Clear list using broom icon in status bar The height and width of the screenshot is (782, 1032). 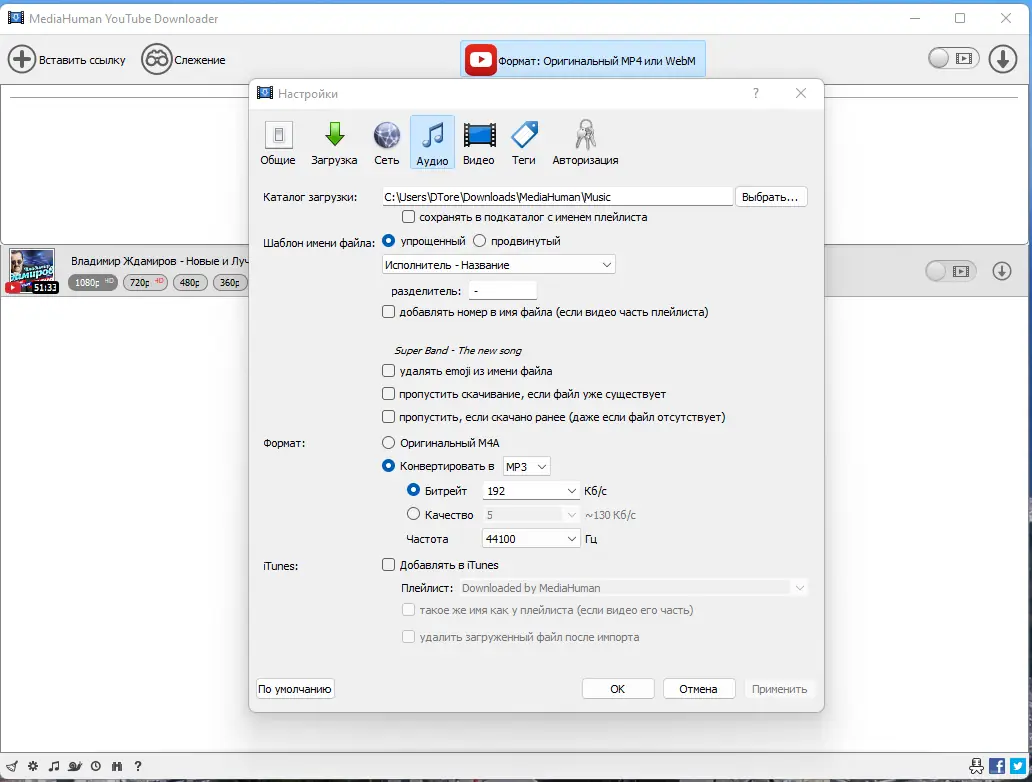[x=12, y=766]
